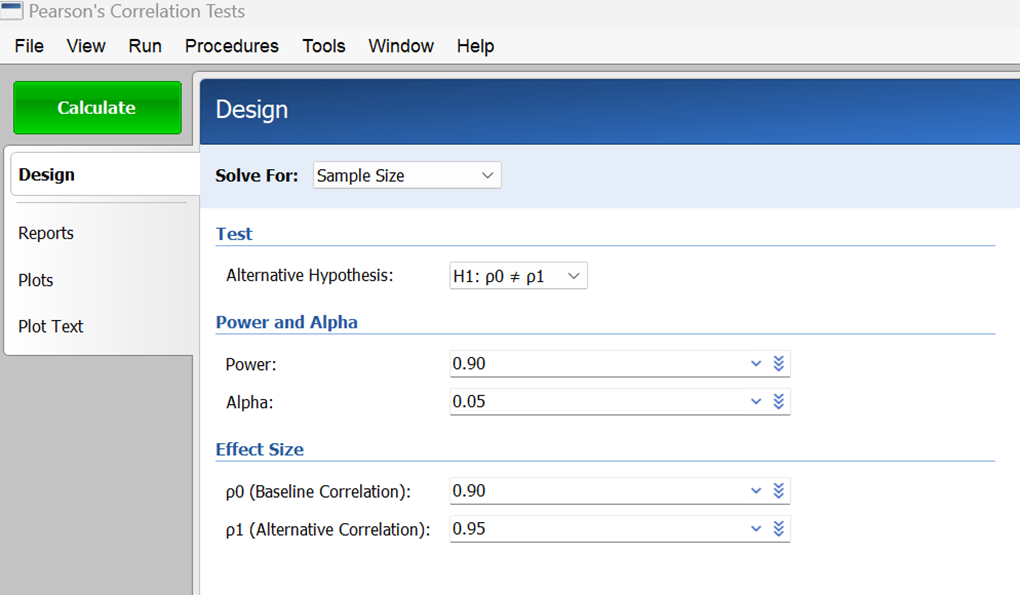
Task: Switch to the Reports tab
Action: point(46,233)
